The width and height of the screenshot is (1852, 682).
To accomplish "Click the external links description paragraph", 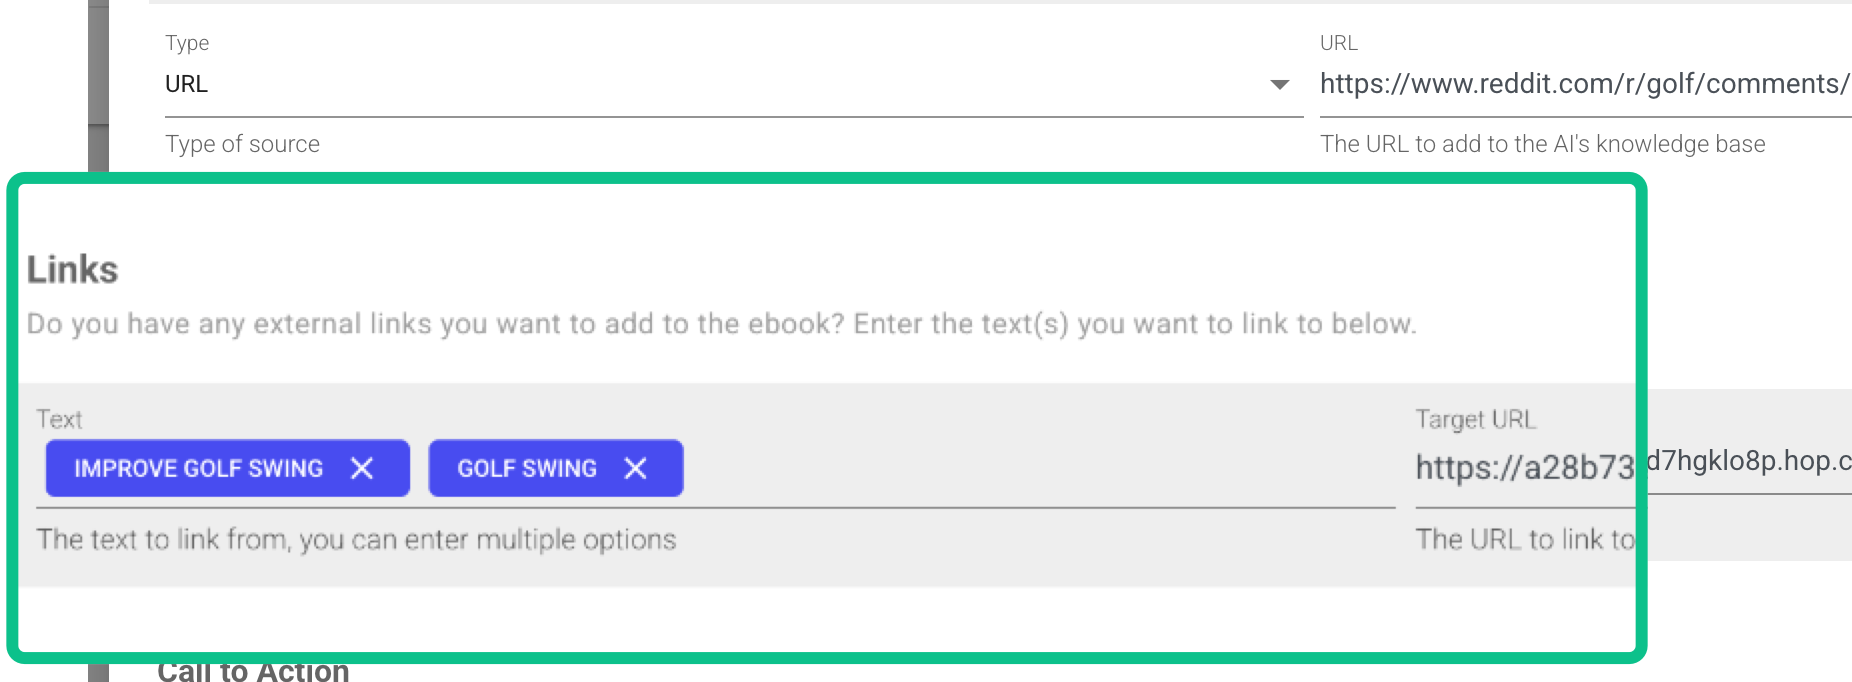I will [x=720, y=324].
